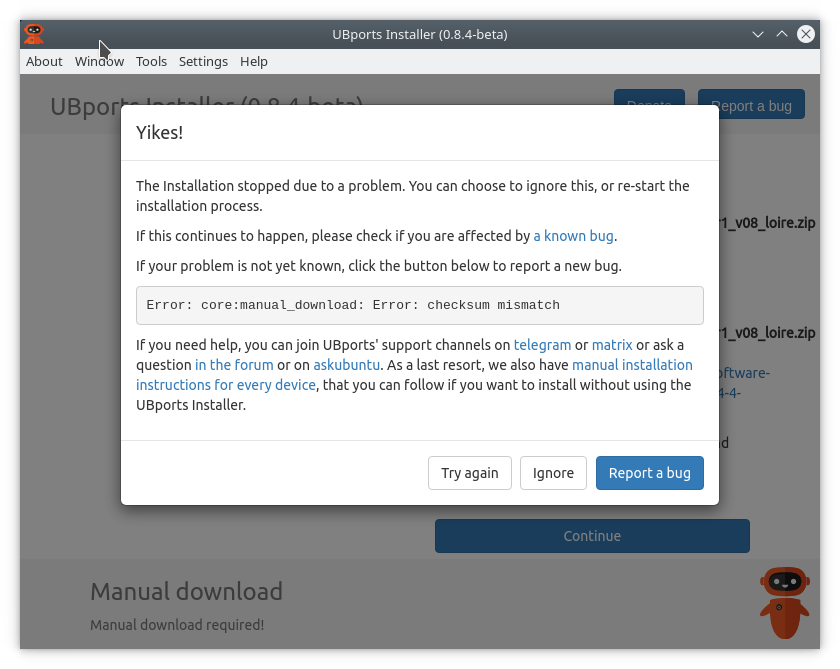The image size is (840, 669).
Task: Maximize the installer window
Action: click(x=782, y=34)
